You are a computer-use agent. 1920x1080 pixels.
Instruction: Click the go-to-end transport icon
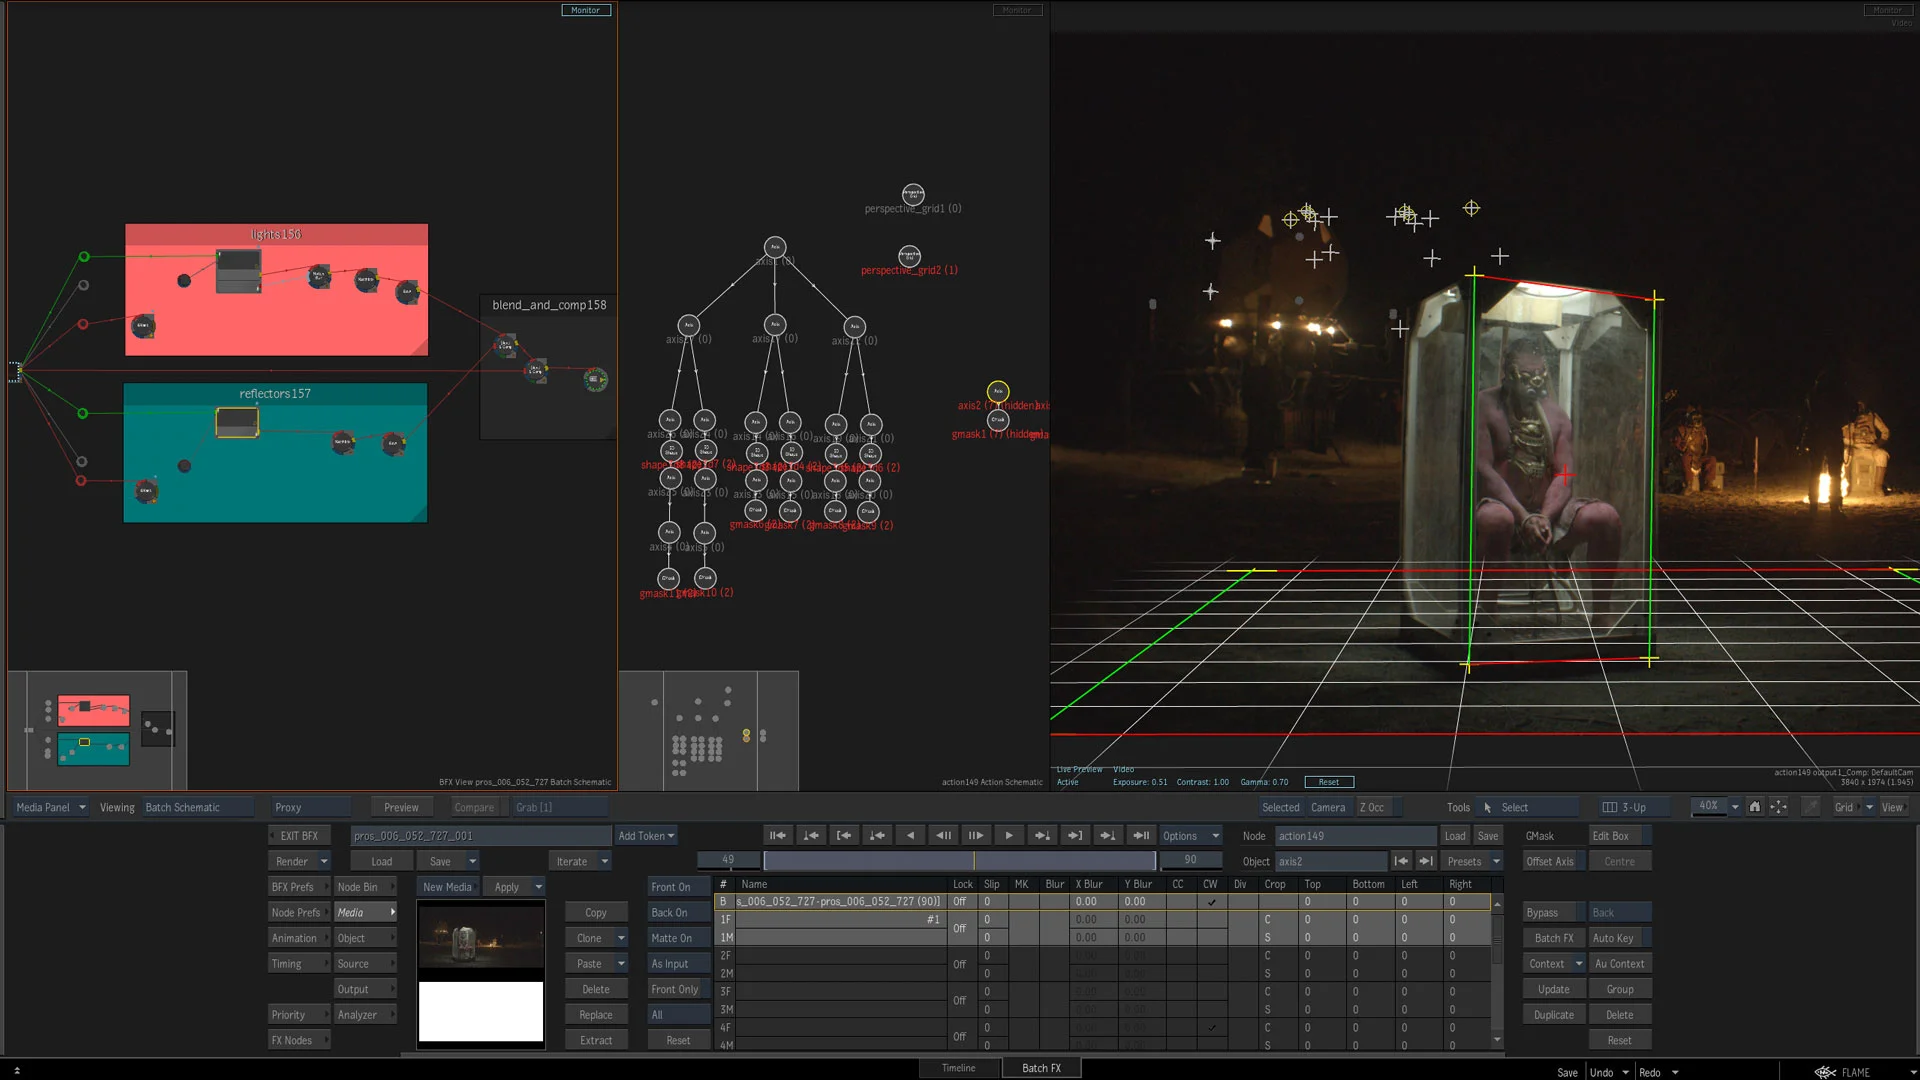click(1140, 836)
